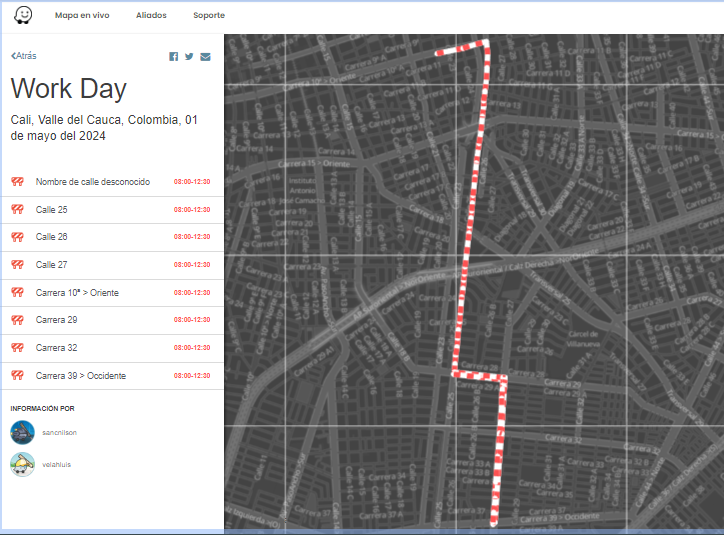Share event via Facebook icon
Viewport: 724px width, 535px height.
click(x=174, y=56)
